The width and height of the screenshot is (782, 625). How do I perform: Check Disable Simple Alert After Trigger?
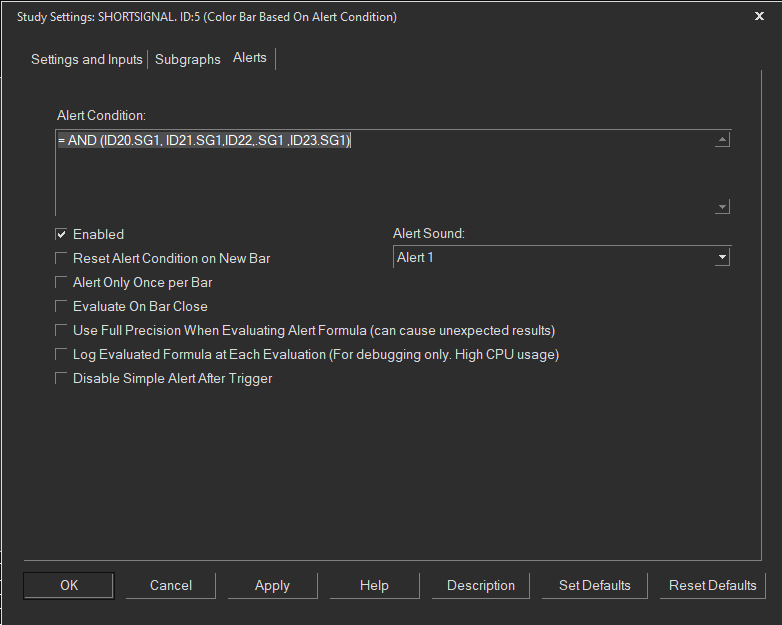tap(61, 378)
